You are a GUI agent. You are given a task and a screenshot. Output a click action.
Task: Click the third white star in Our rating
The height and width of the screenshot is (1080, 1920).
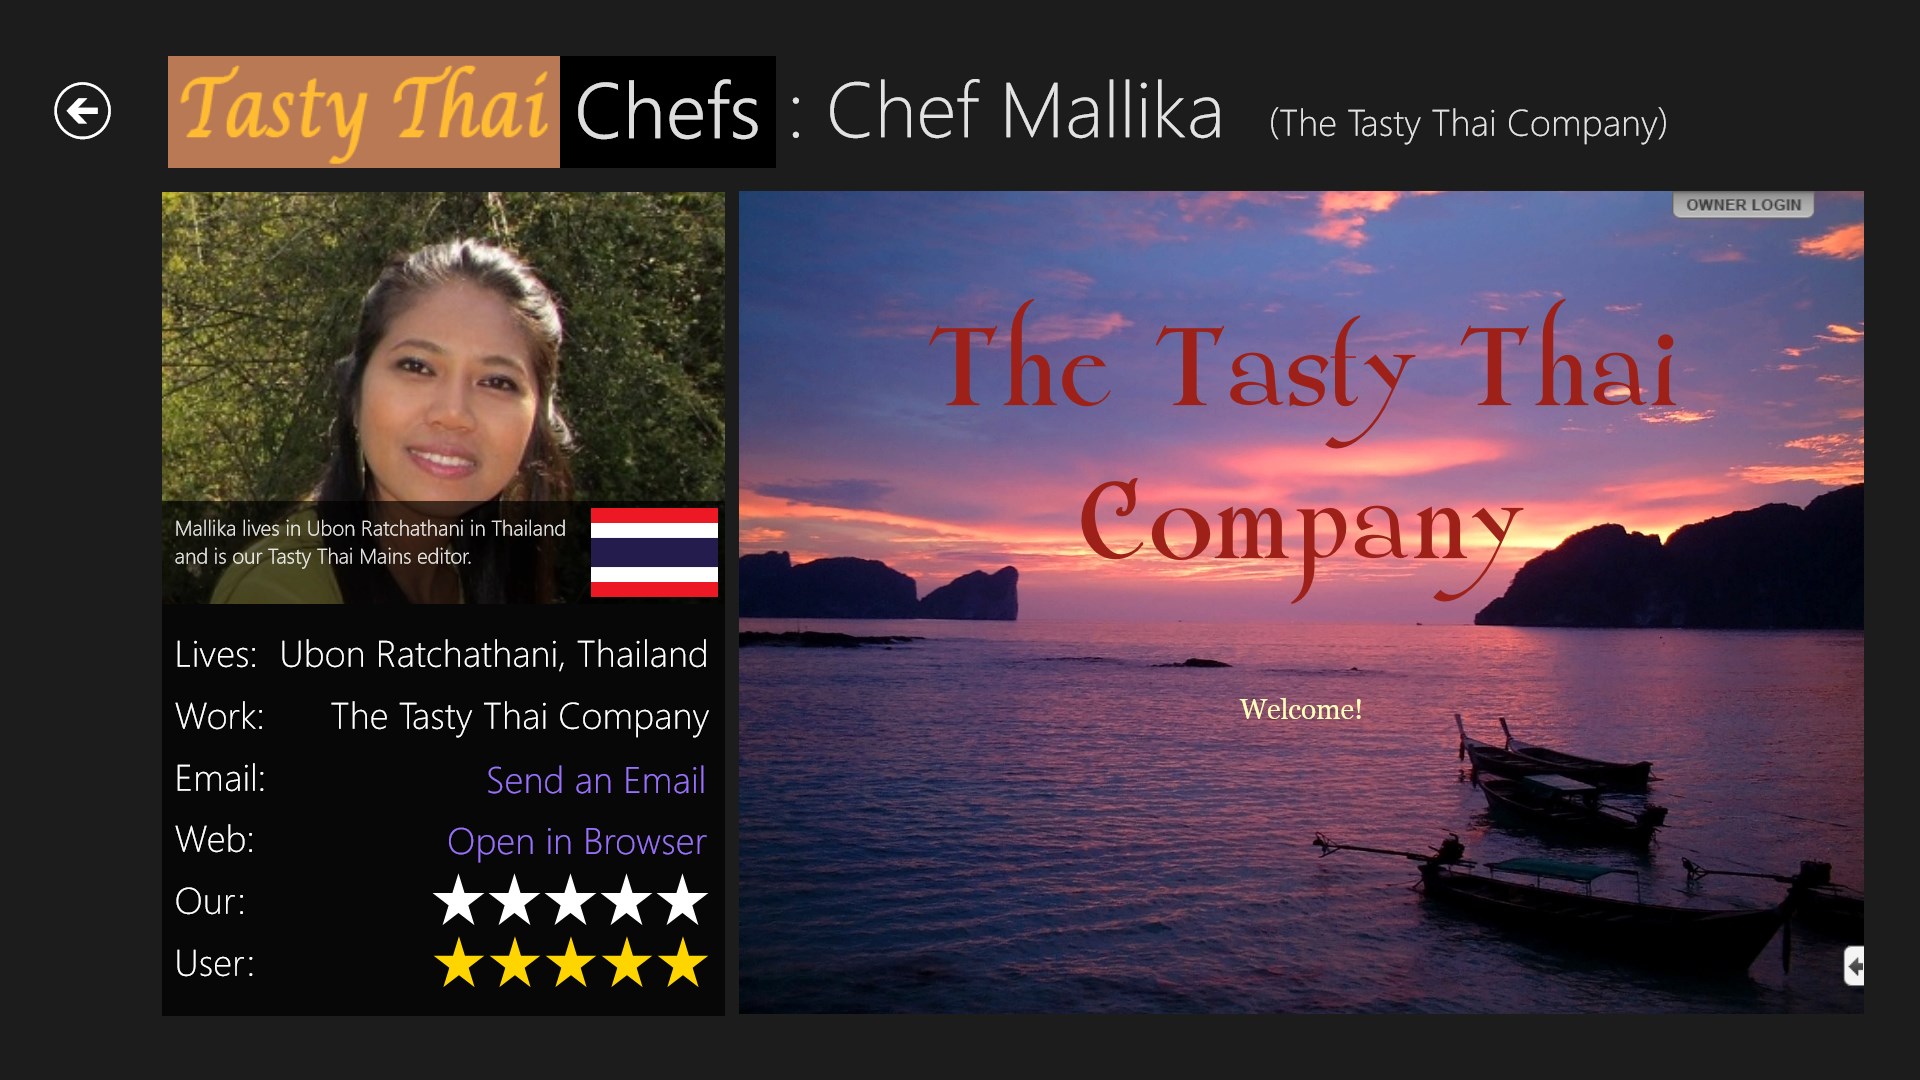tap(571, 900)
